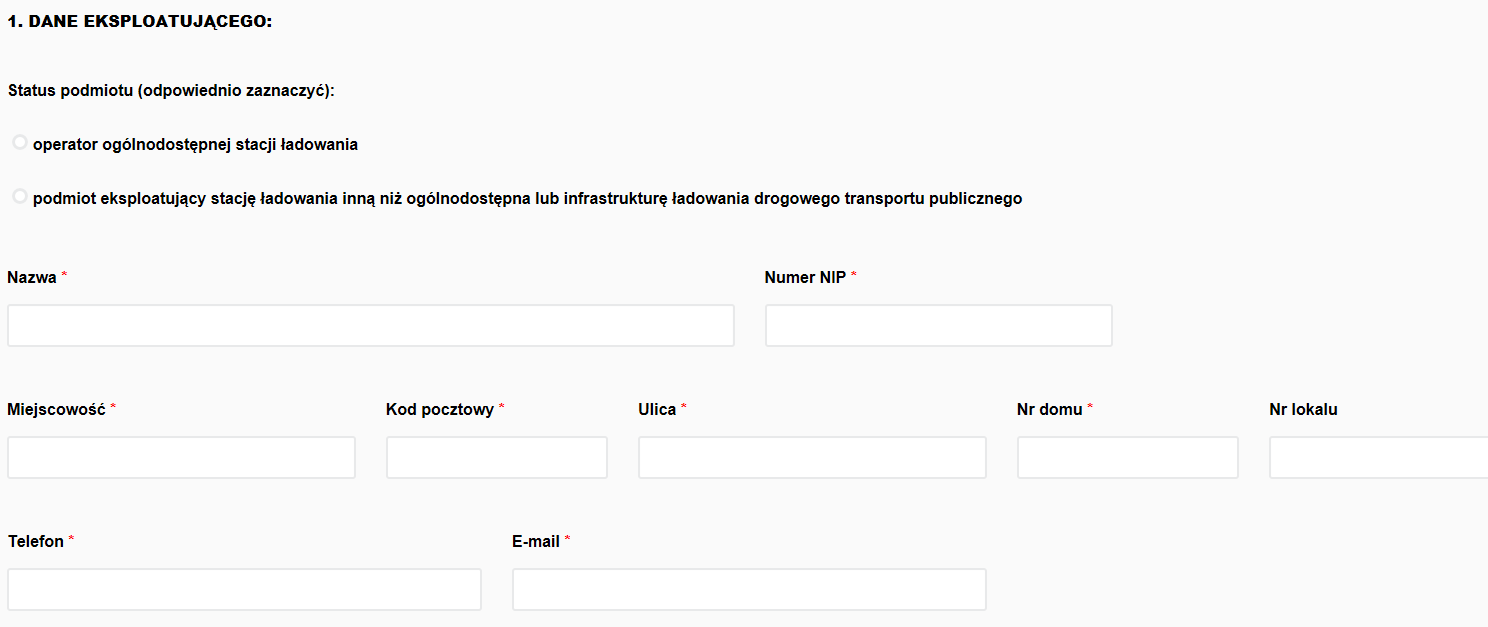Image resolution: width=1488 pixels, height=627 pixels.
Task: Click the 'Miejscowość' field label
Action: (56, 409)
